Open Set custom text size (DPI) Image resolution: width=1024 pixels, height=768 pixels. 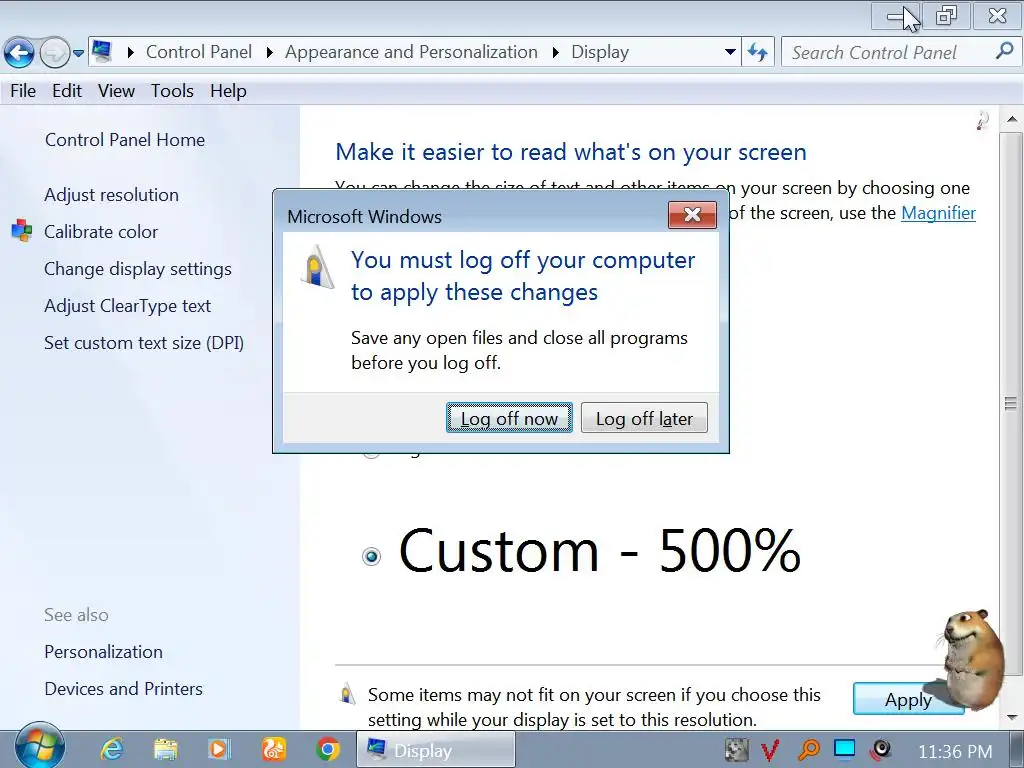coord(144,343)
